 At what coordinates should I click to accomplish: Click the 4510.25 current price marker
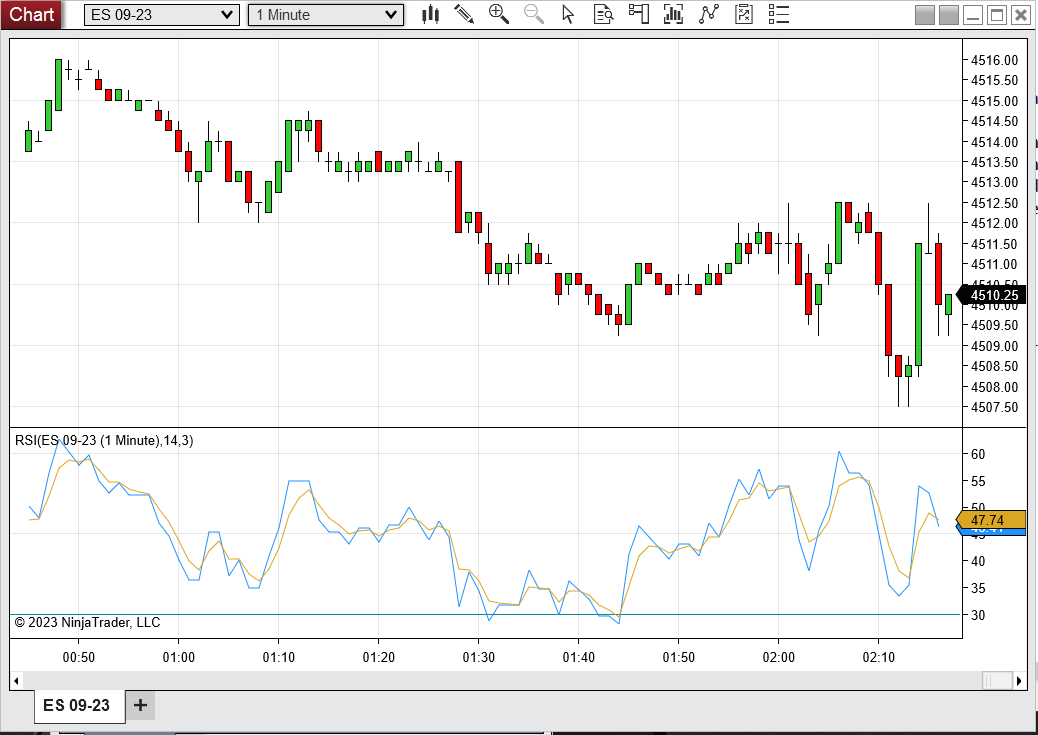click(992, 295)
